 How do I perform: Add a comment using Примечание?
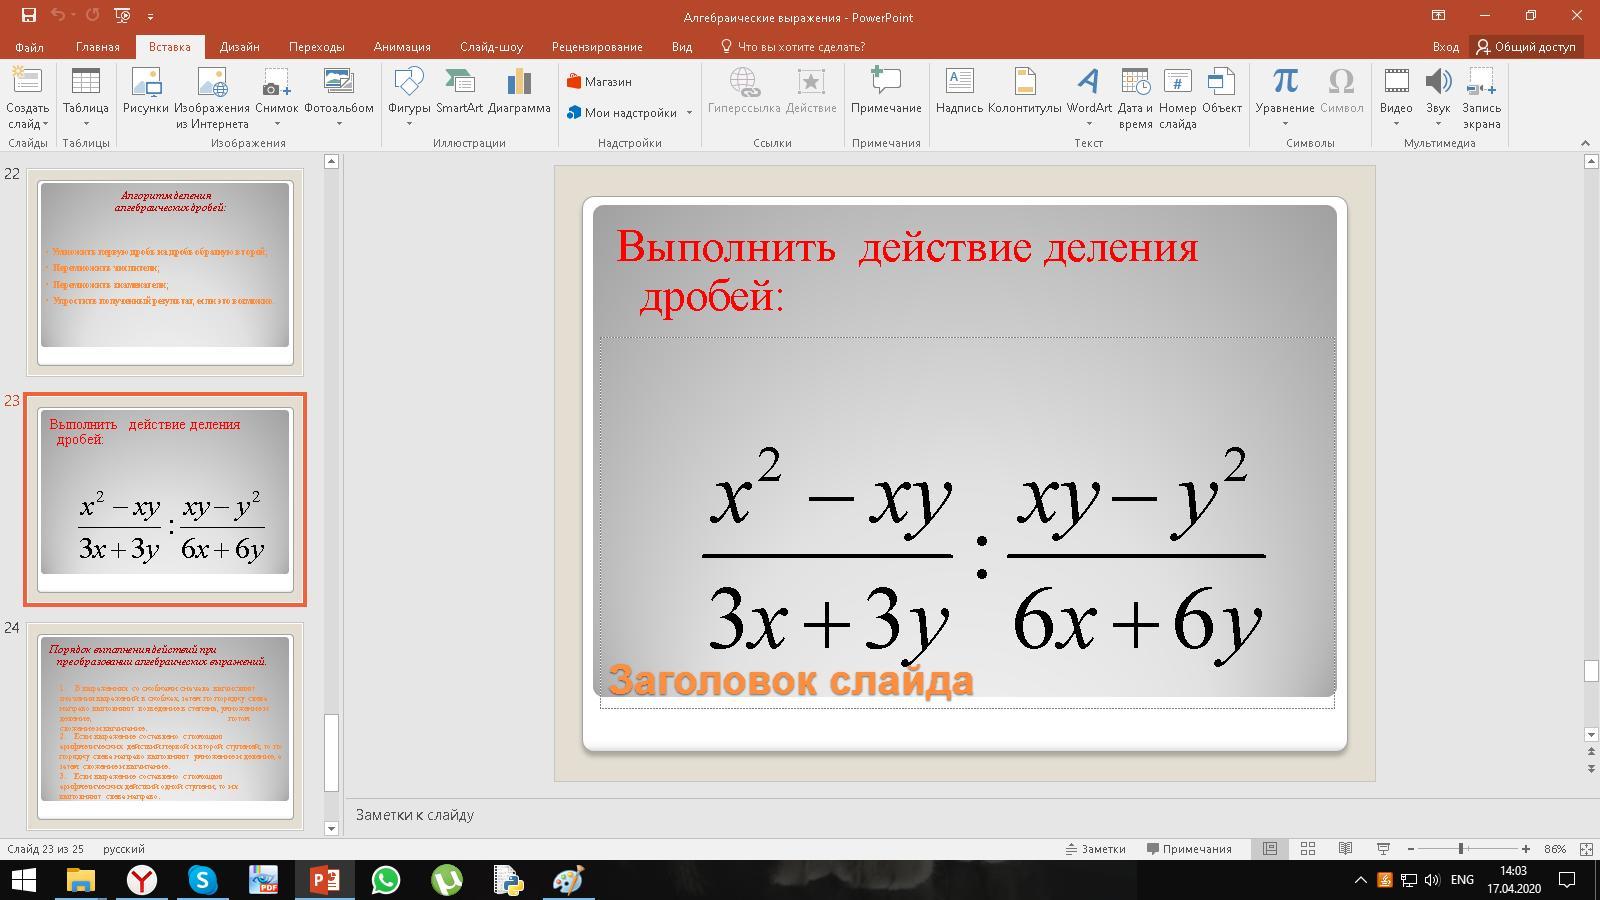(x=886, y=90)
